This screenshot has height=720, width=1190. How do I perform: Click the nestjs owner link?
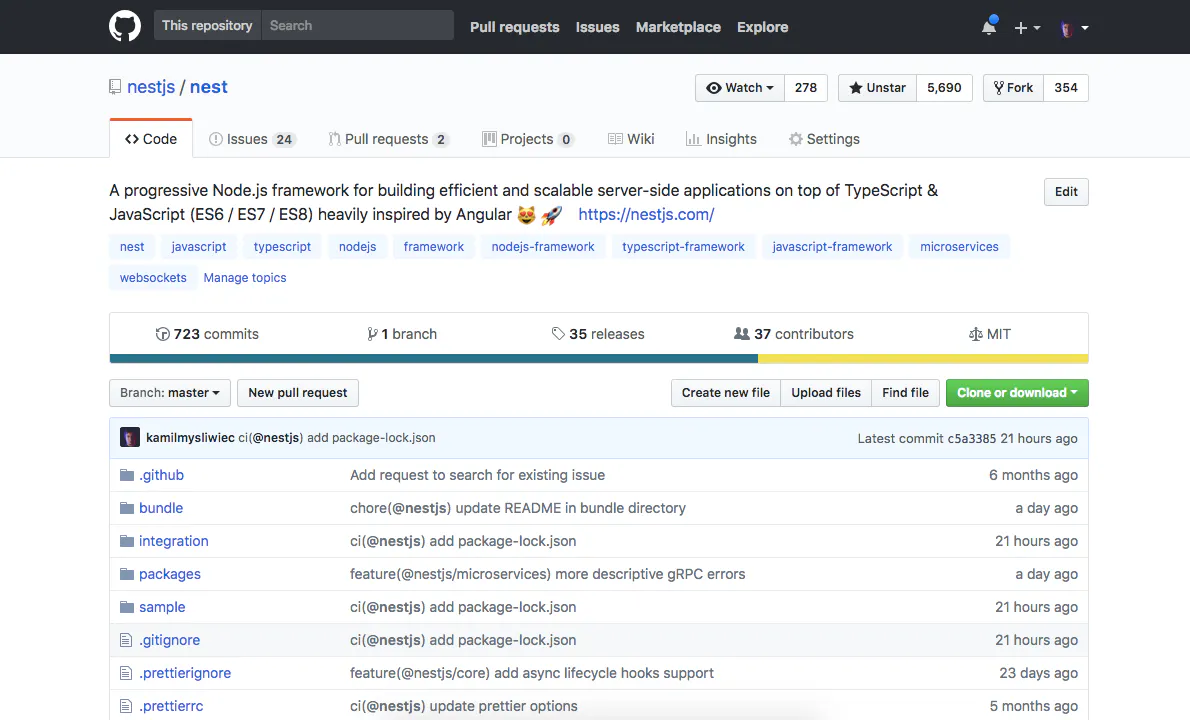pyautogui.click(x=151, y=87)
